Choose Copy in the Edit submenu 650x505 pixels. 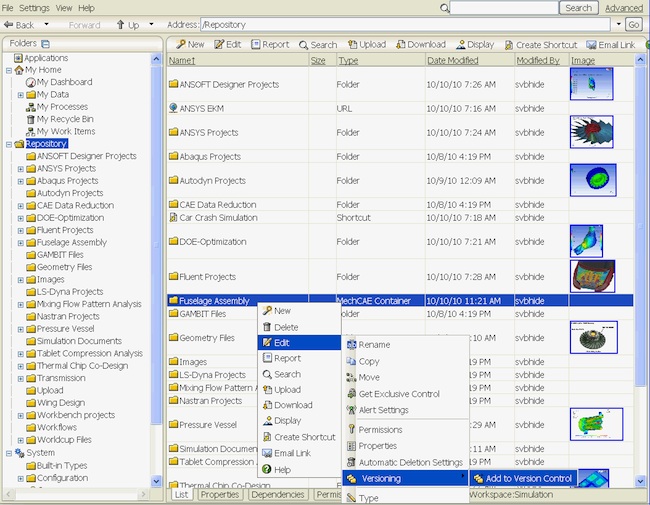pyautogui.click(x=363, y=361)
